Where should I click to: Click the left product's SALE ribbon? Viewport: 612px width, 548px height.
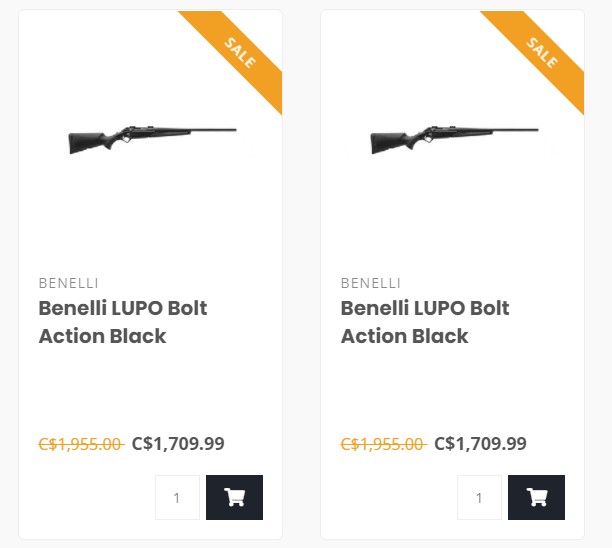coord(241,54)
